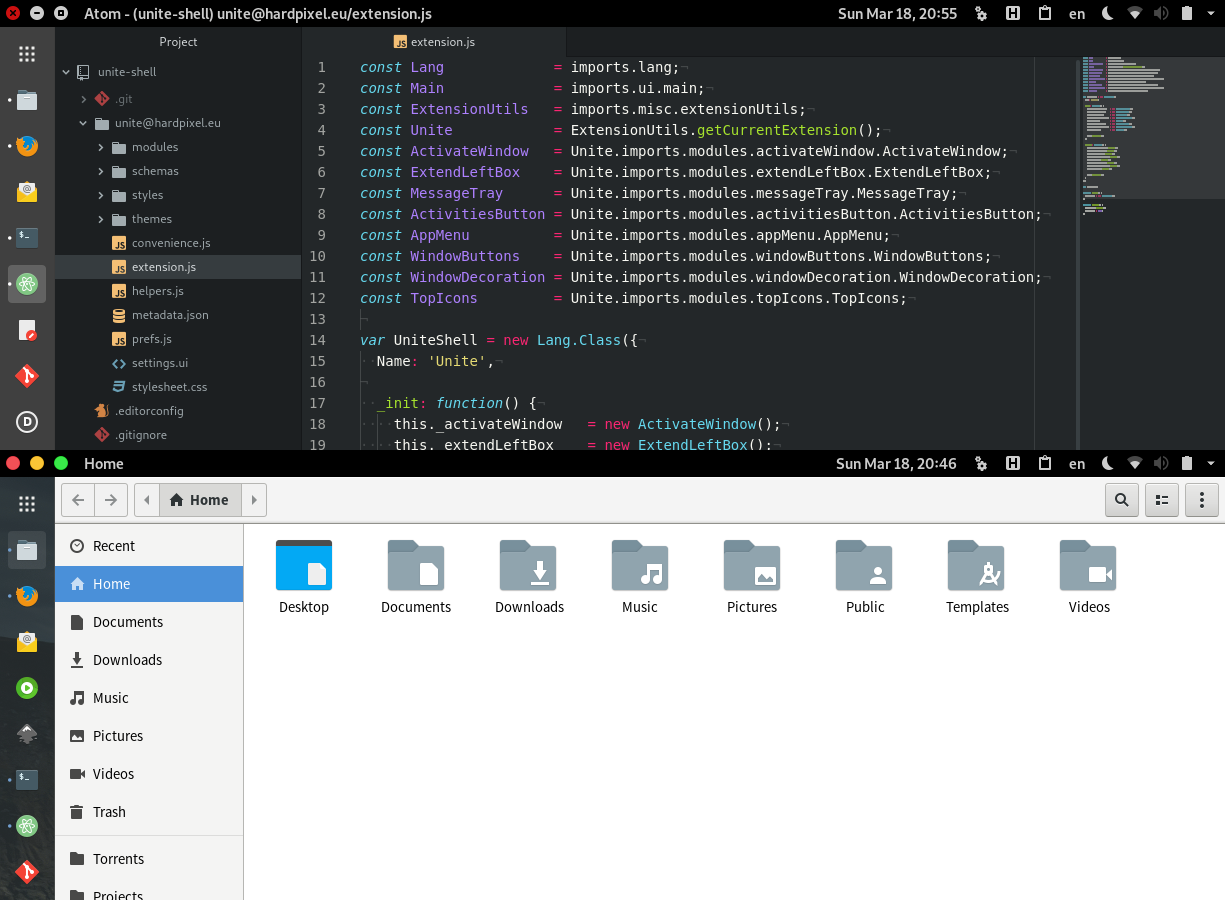Expand the schemas folder
Screen dimensions: 1225x900
(x=101, y=171)
